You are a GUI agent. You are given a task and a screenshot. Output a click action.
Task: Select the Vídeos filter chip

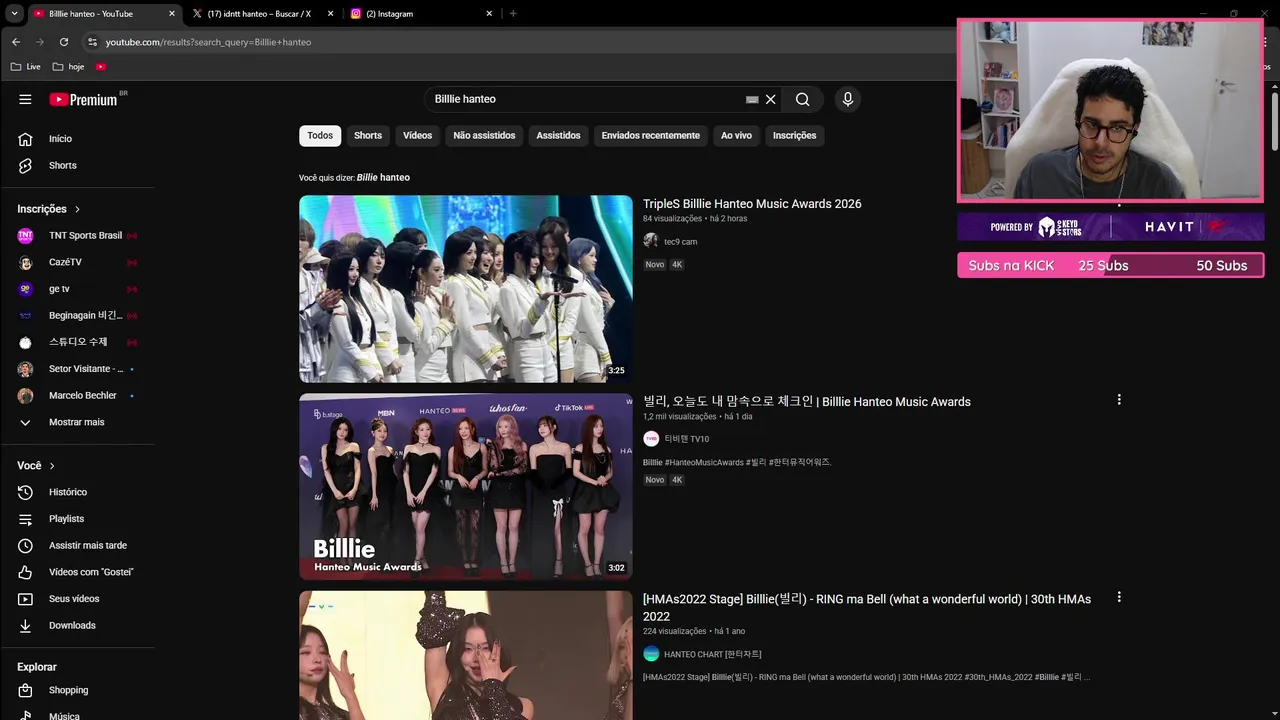click(417, 135)
